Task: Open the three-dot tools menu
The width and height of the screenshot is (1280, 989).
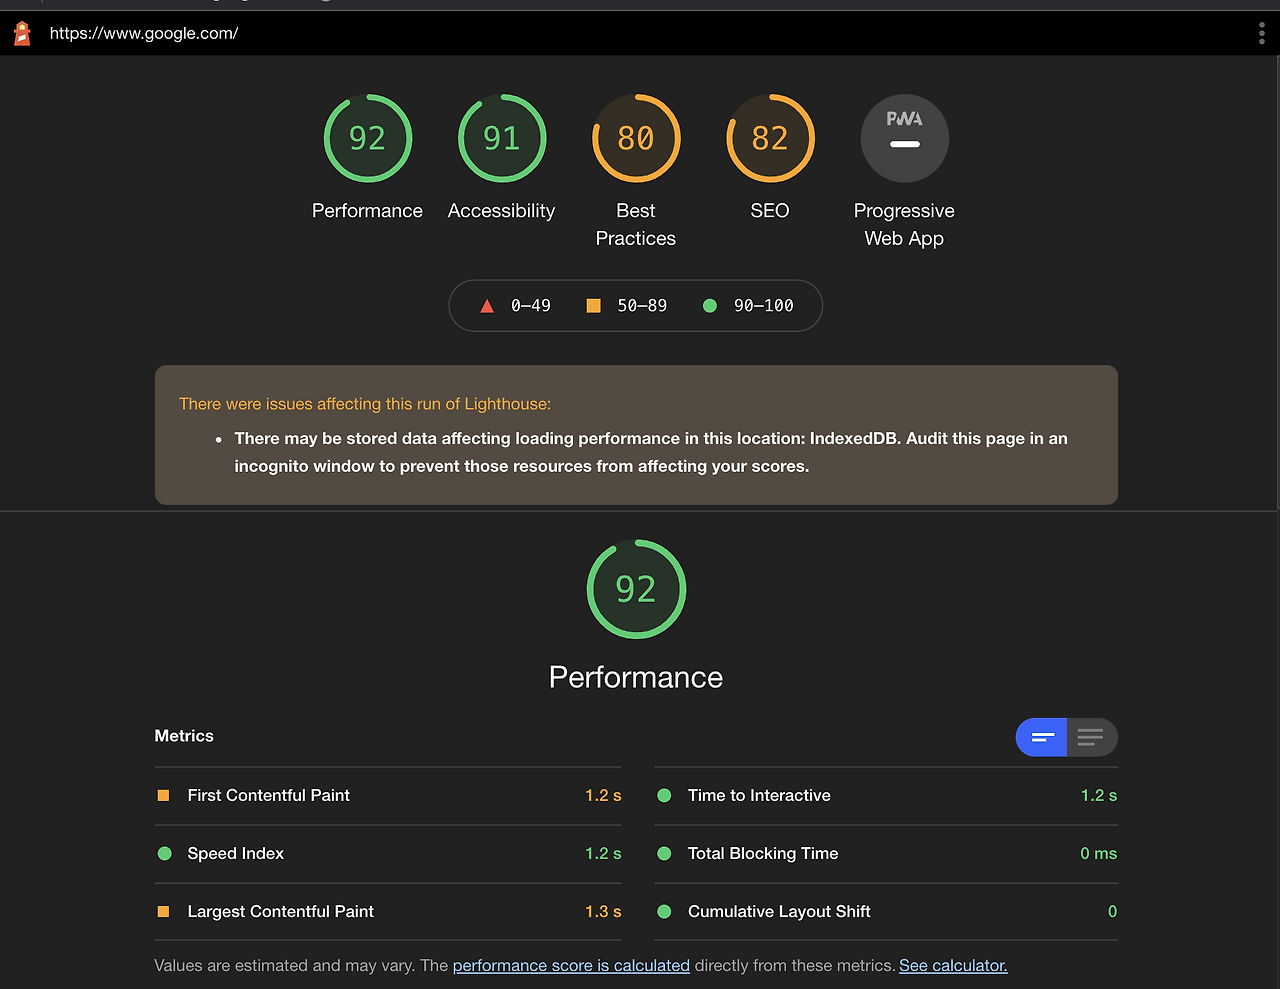Action: click(1261, 33)
